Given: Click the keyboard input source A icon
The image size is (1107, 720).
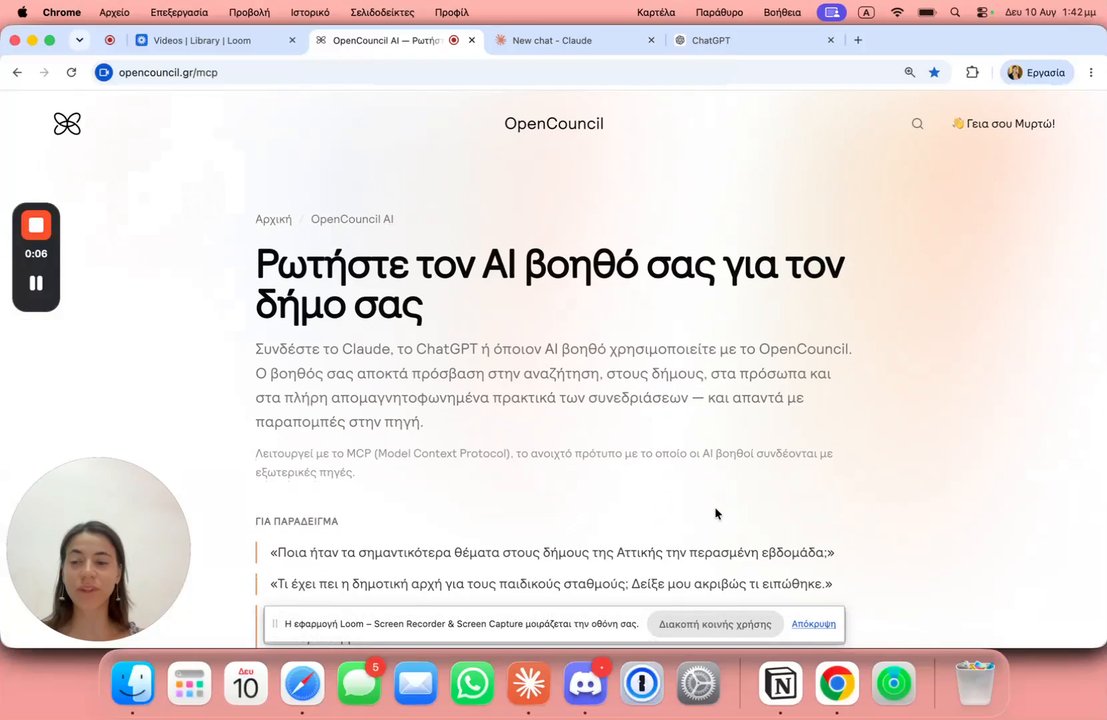Looking at the screenshot, I should pos(866,12).
